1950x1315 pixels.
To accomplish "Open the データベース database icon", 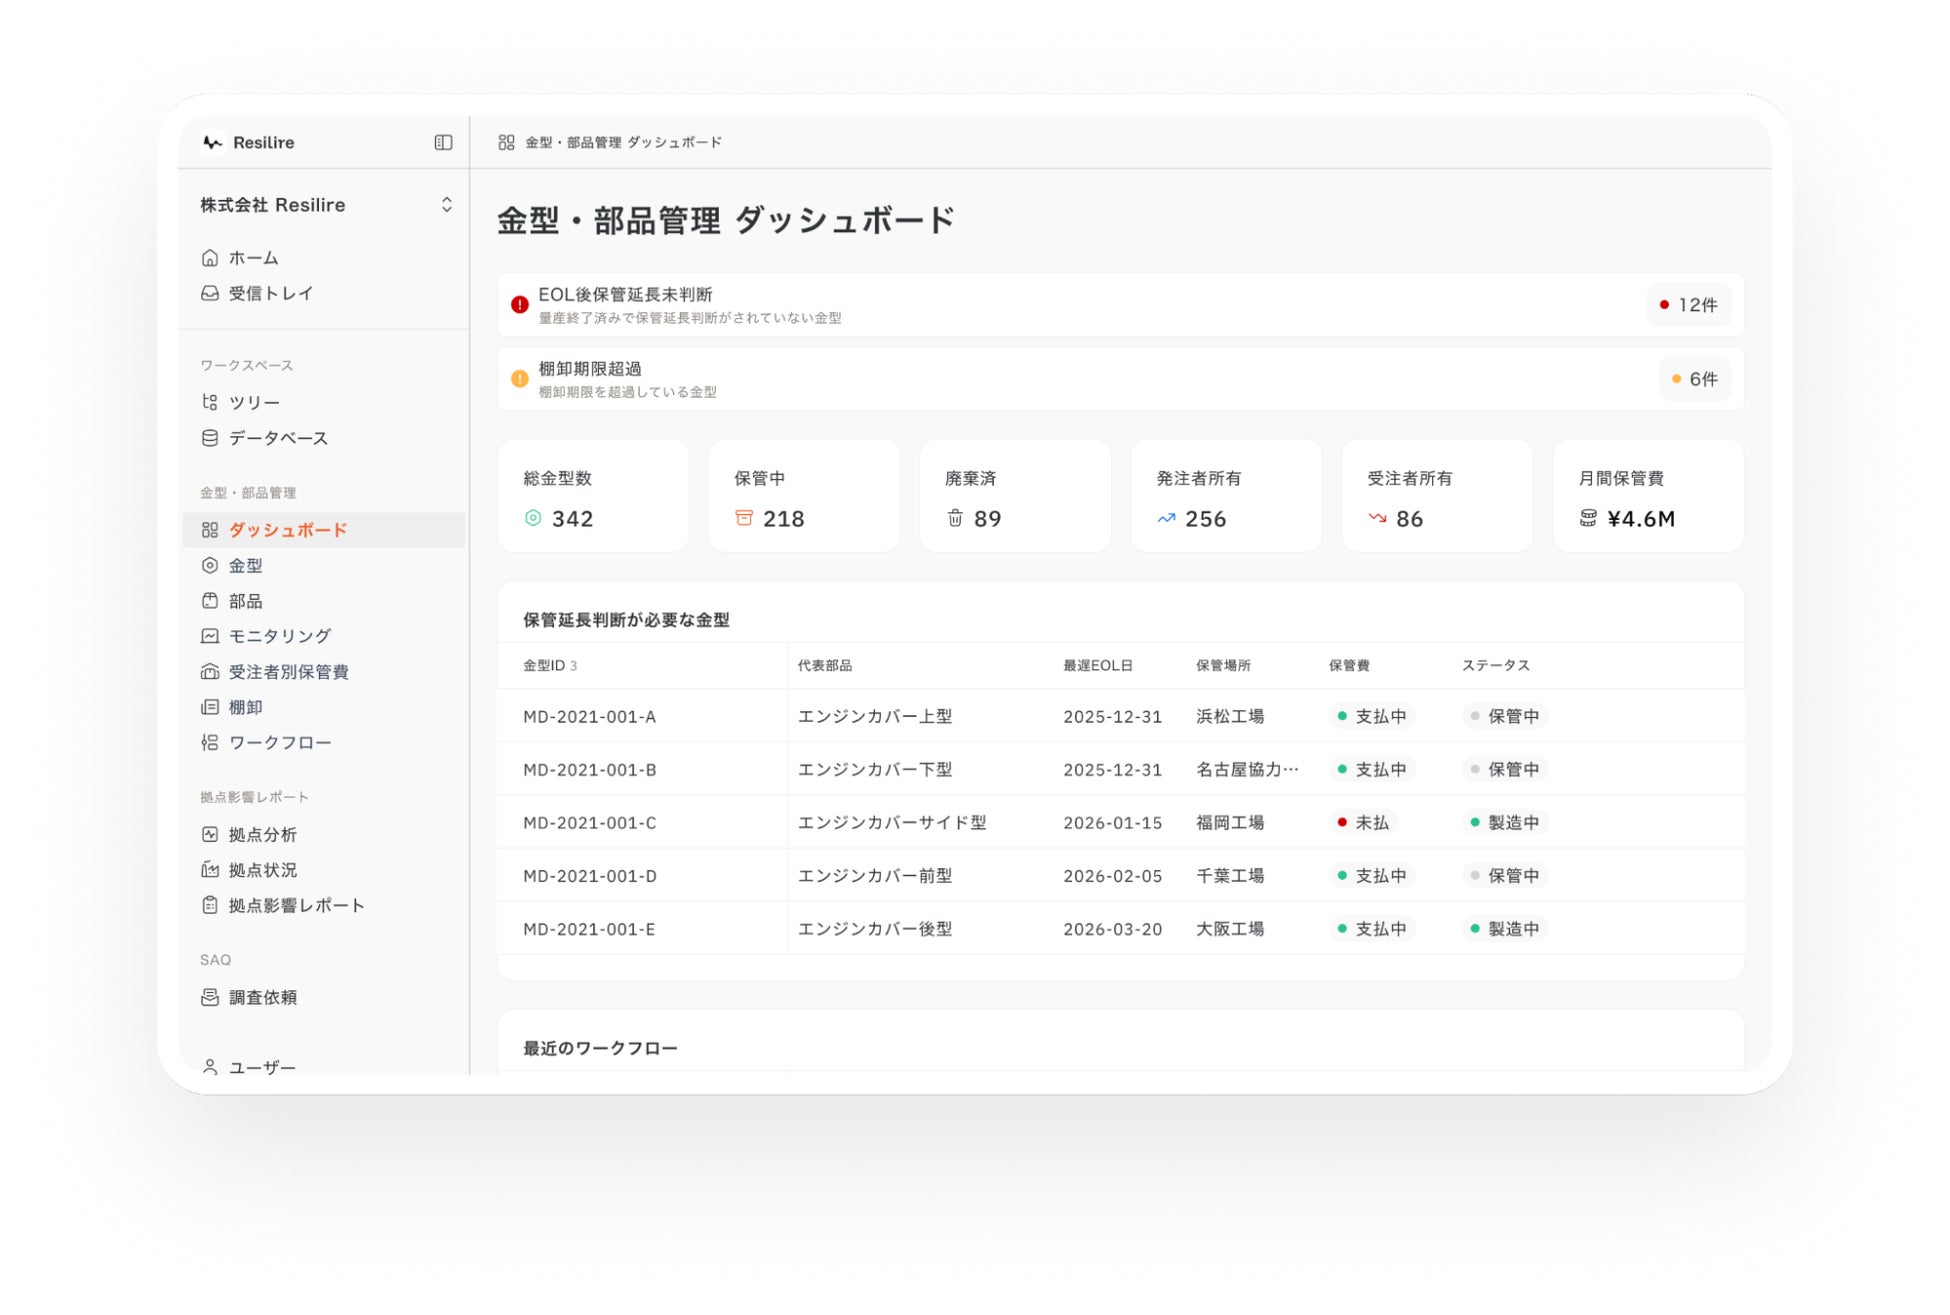I will point(210,438).
